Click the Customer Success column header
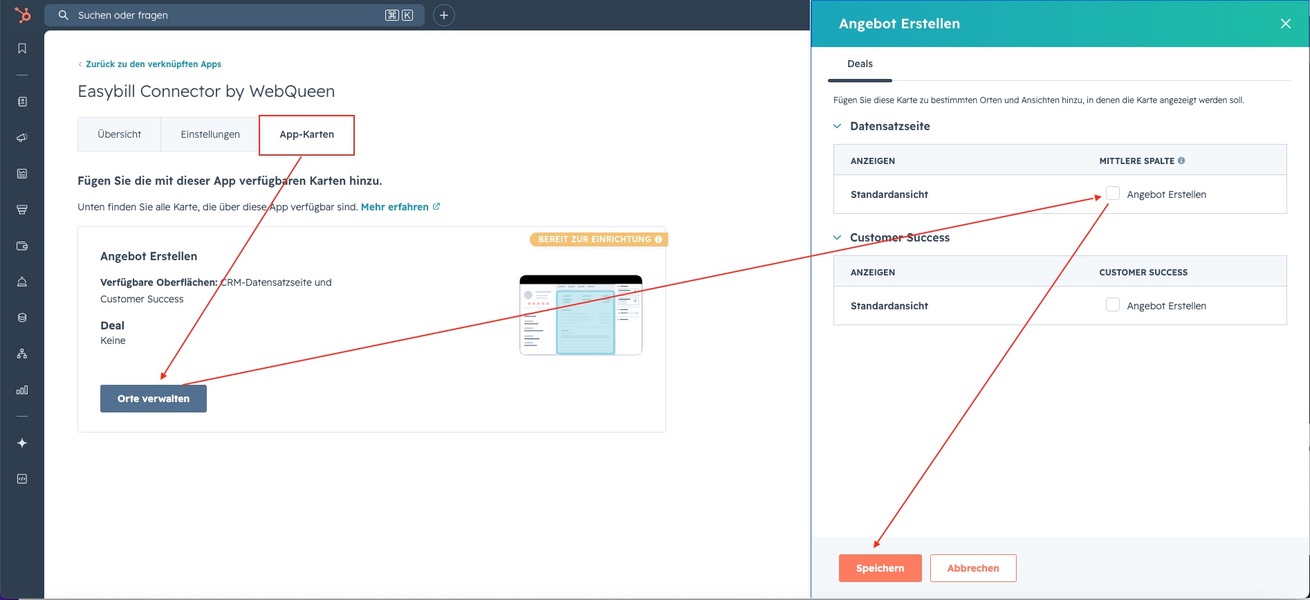The height and width of the screenshot is (600, 1310). pyautogui.click(x=1143, y=272)
